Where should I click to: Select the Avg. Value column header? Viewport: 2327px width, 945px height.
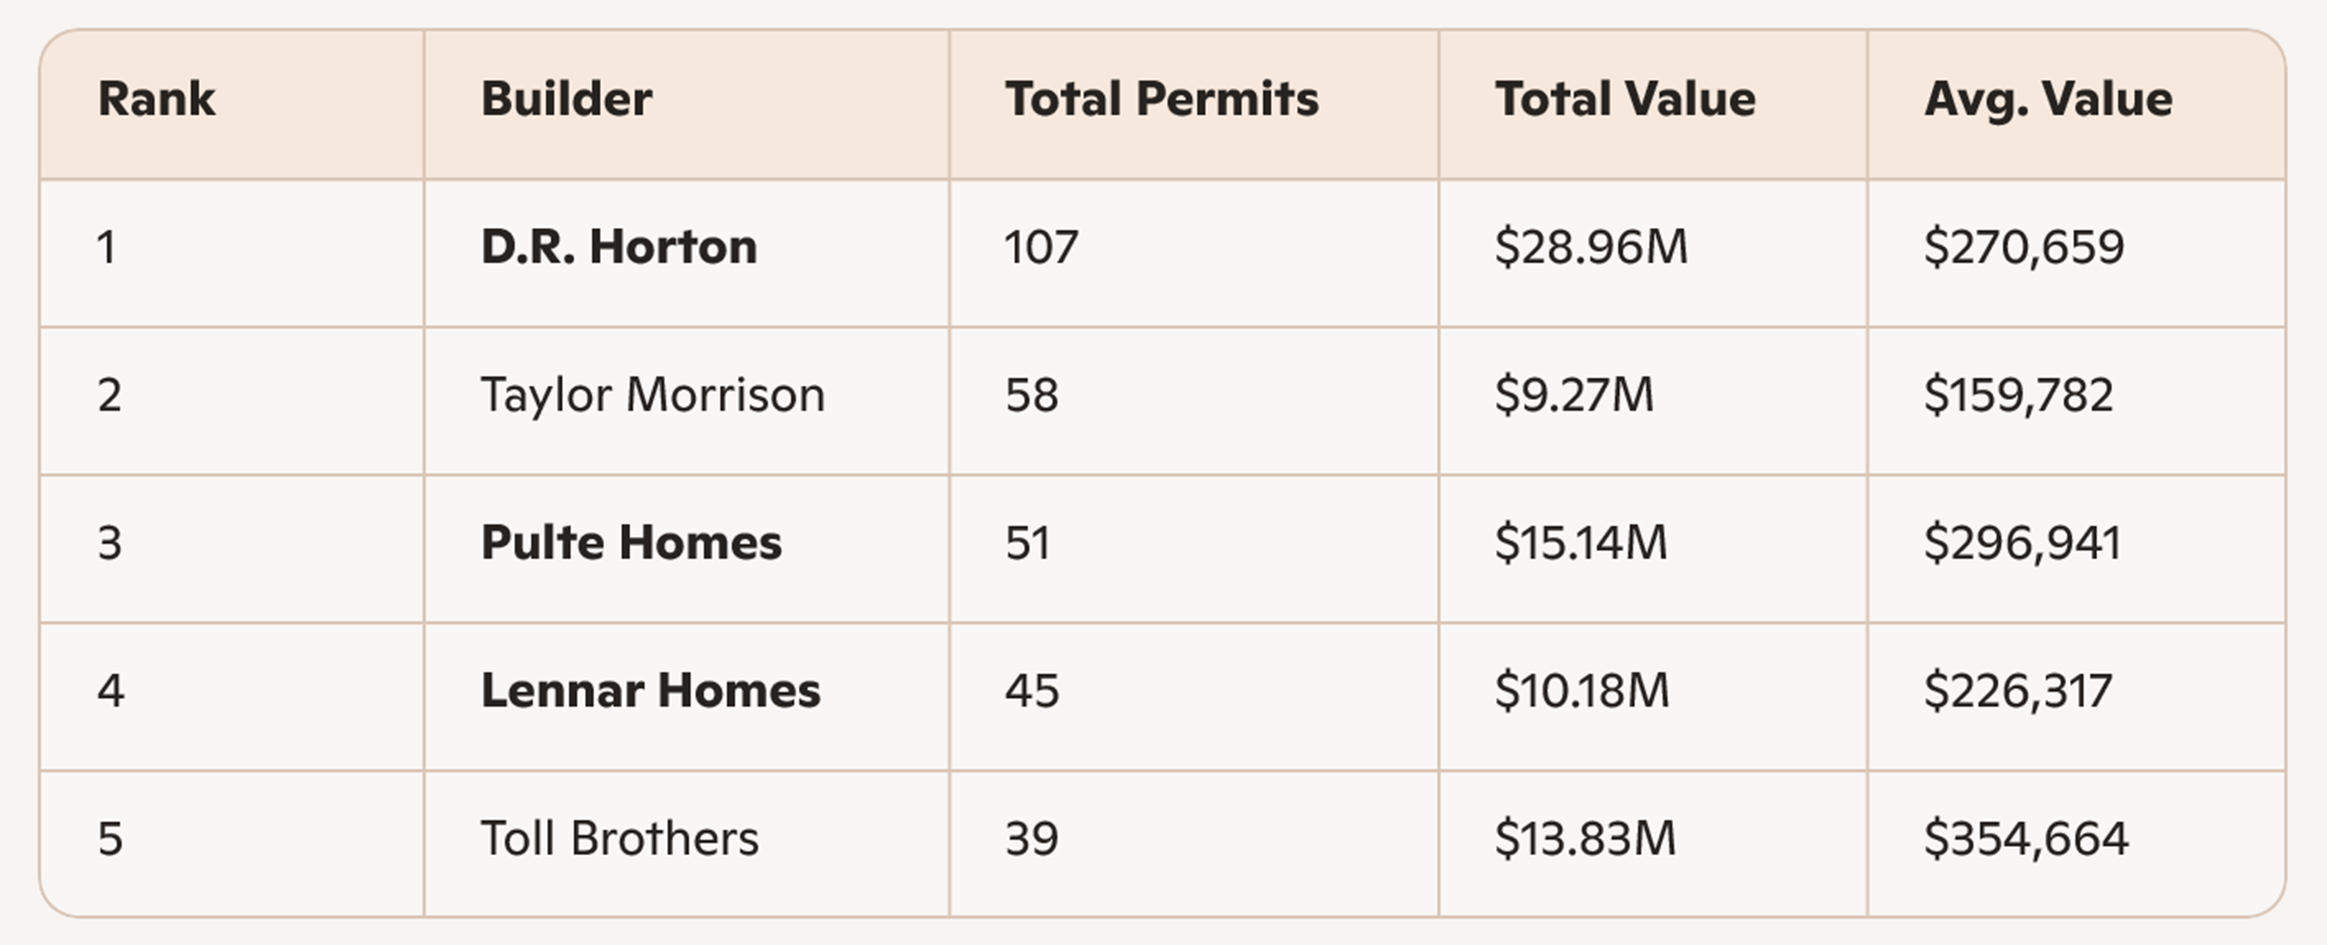point(2048,99)
